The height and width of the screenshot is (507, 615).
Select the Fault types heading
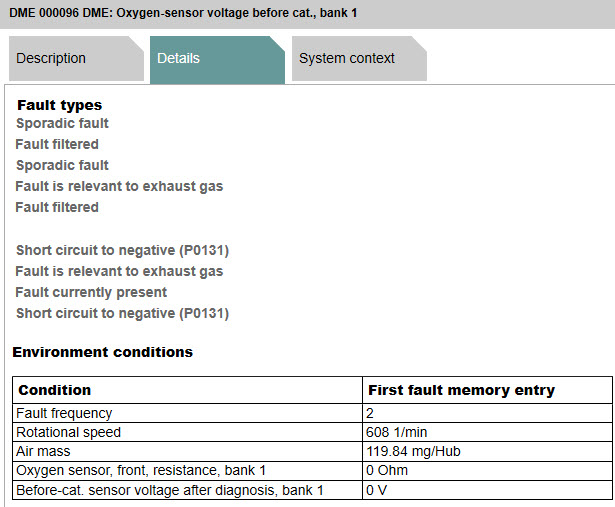point(59,105)
